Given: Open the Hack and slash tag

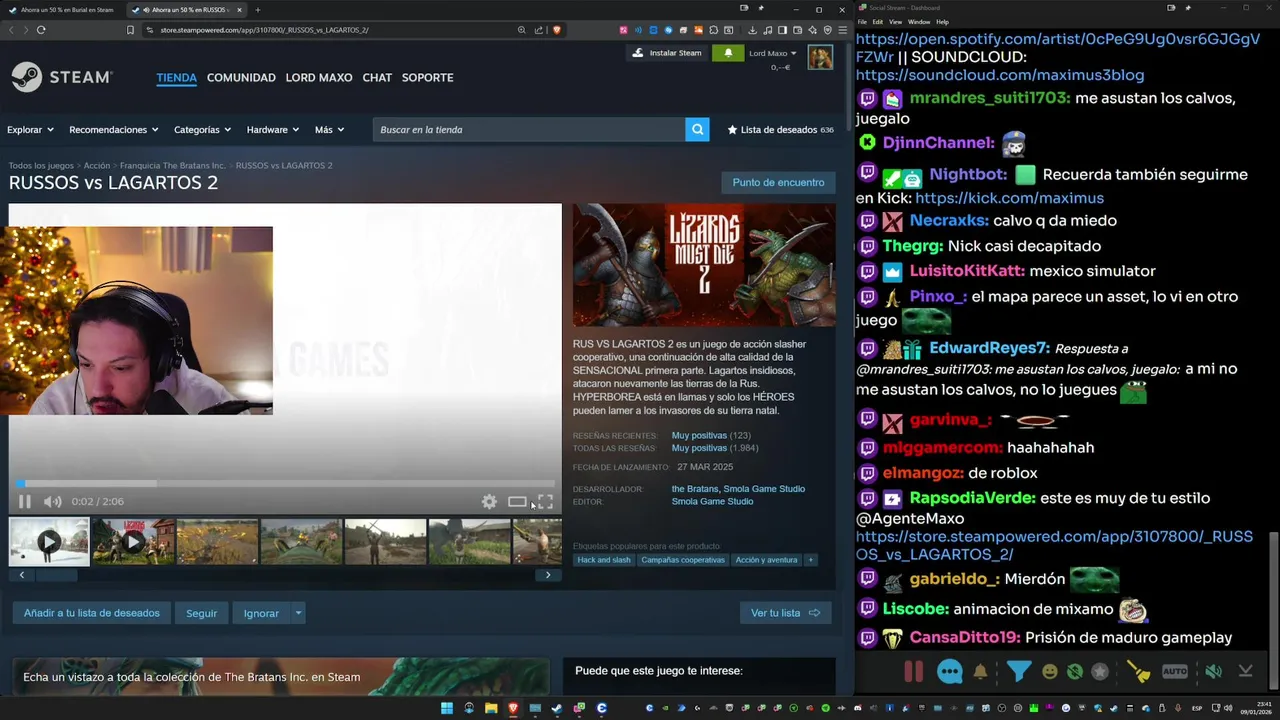Looking at the screenshot, I should pos(604,560).
